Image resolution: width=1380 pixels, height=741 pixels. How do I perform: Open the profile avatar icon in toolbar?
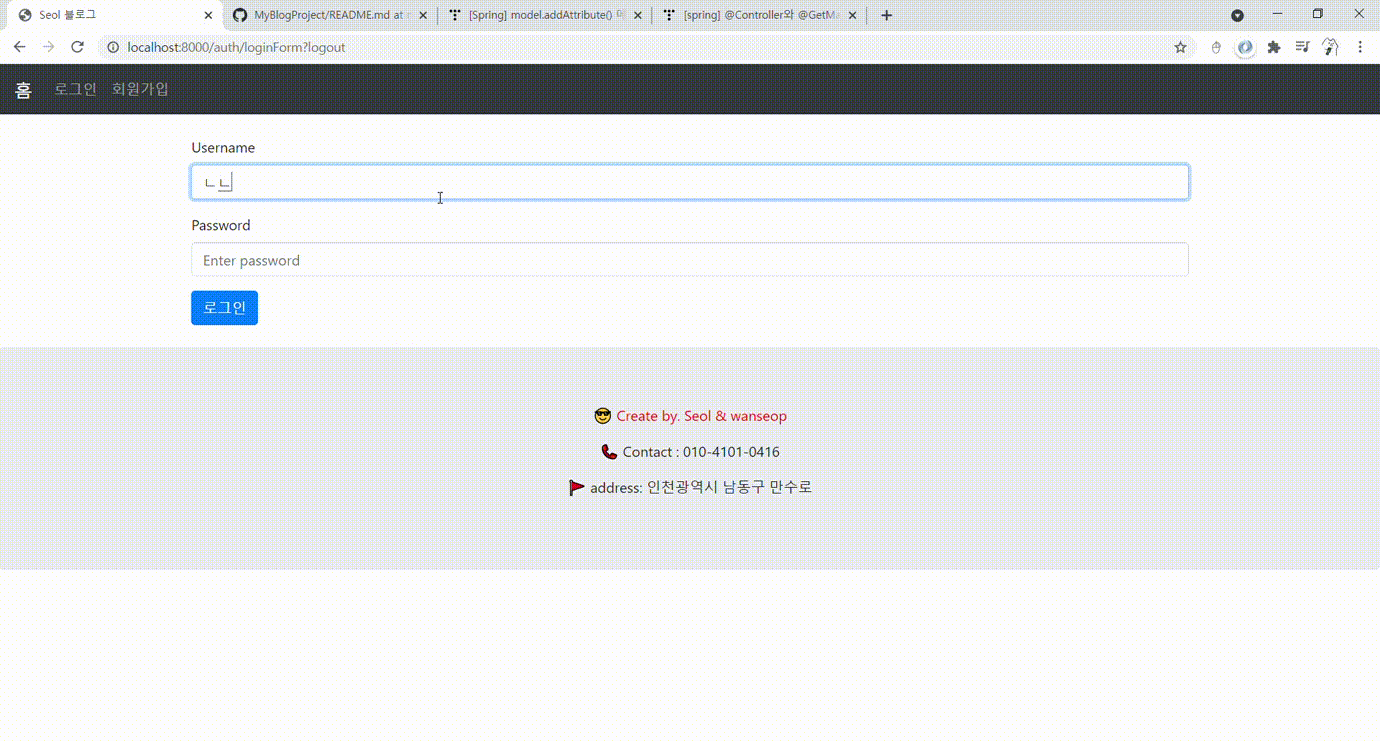[1330, 47]
